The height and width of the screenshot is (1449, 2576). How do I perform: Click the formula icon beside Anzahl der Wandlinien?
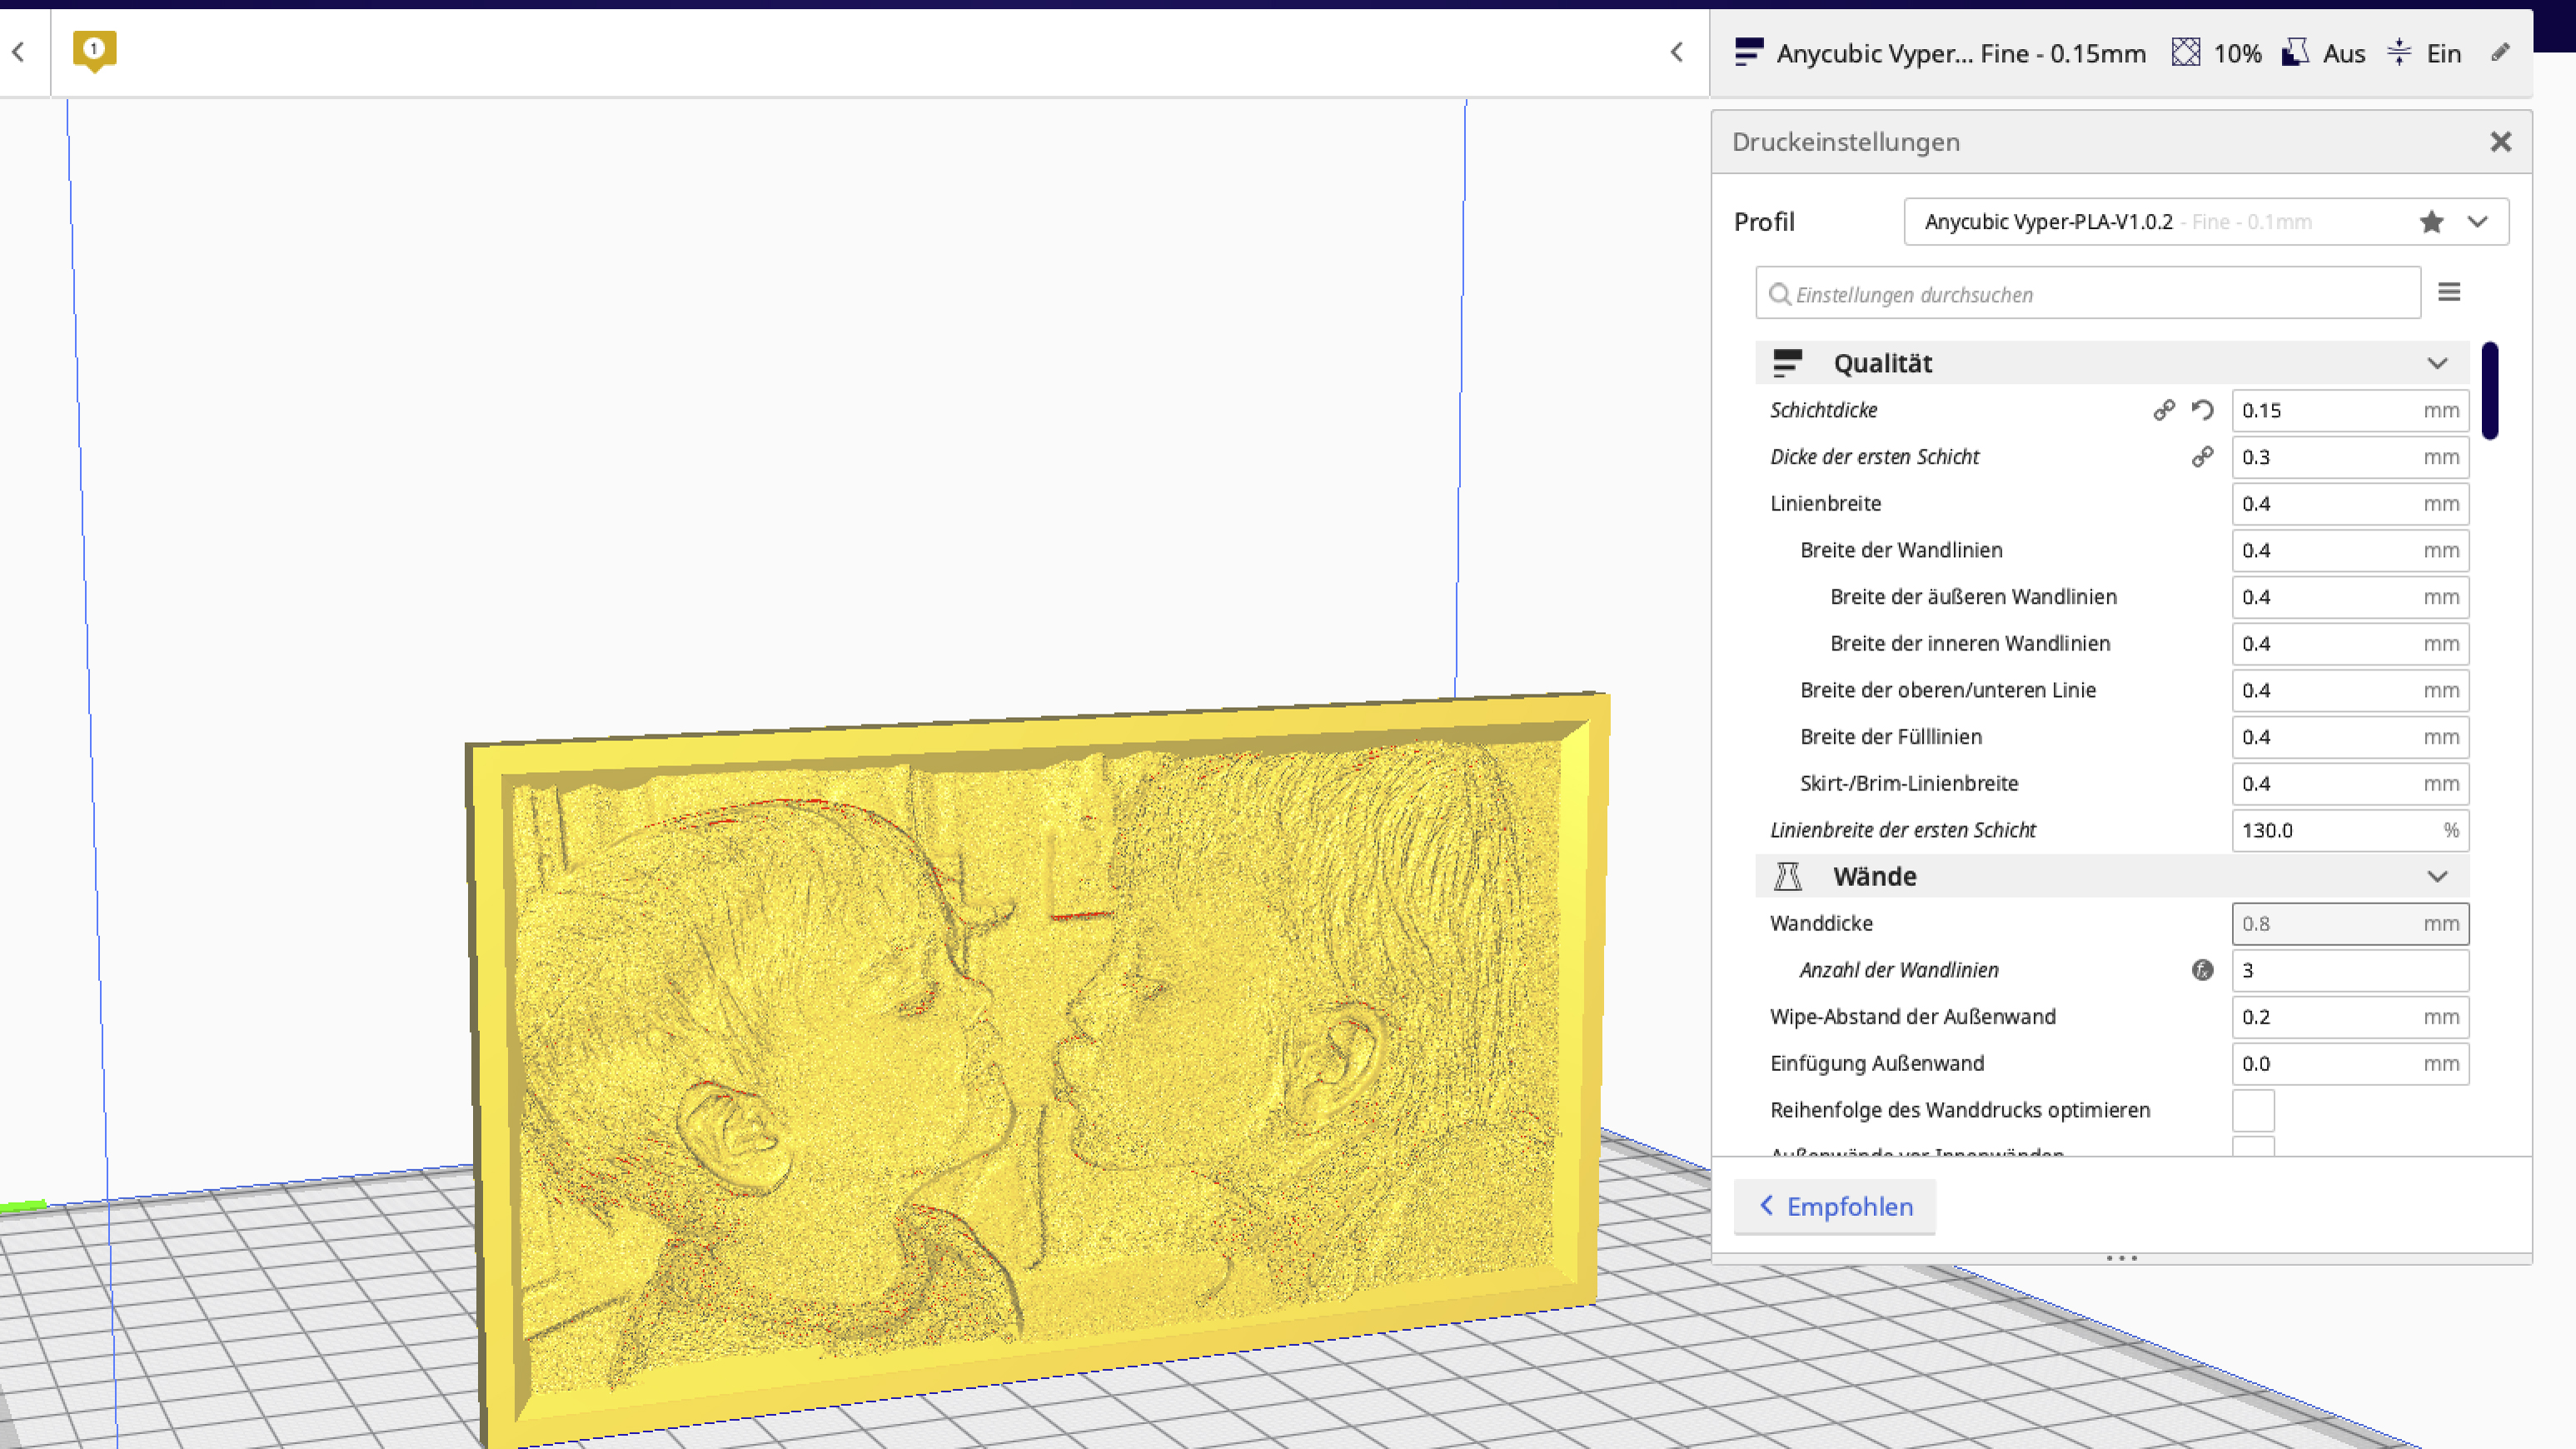(2202, 970)
